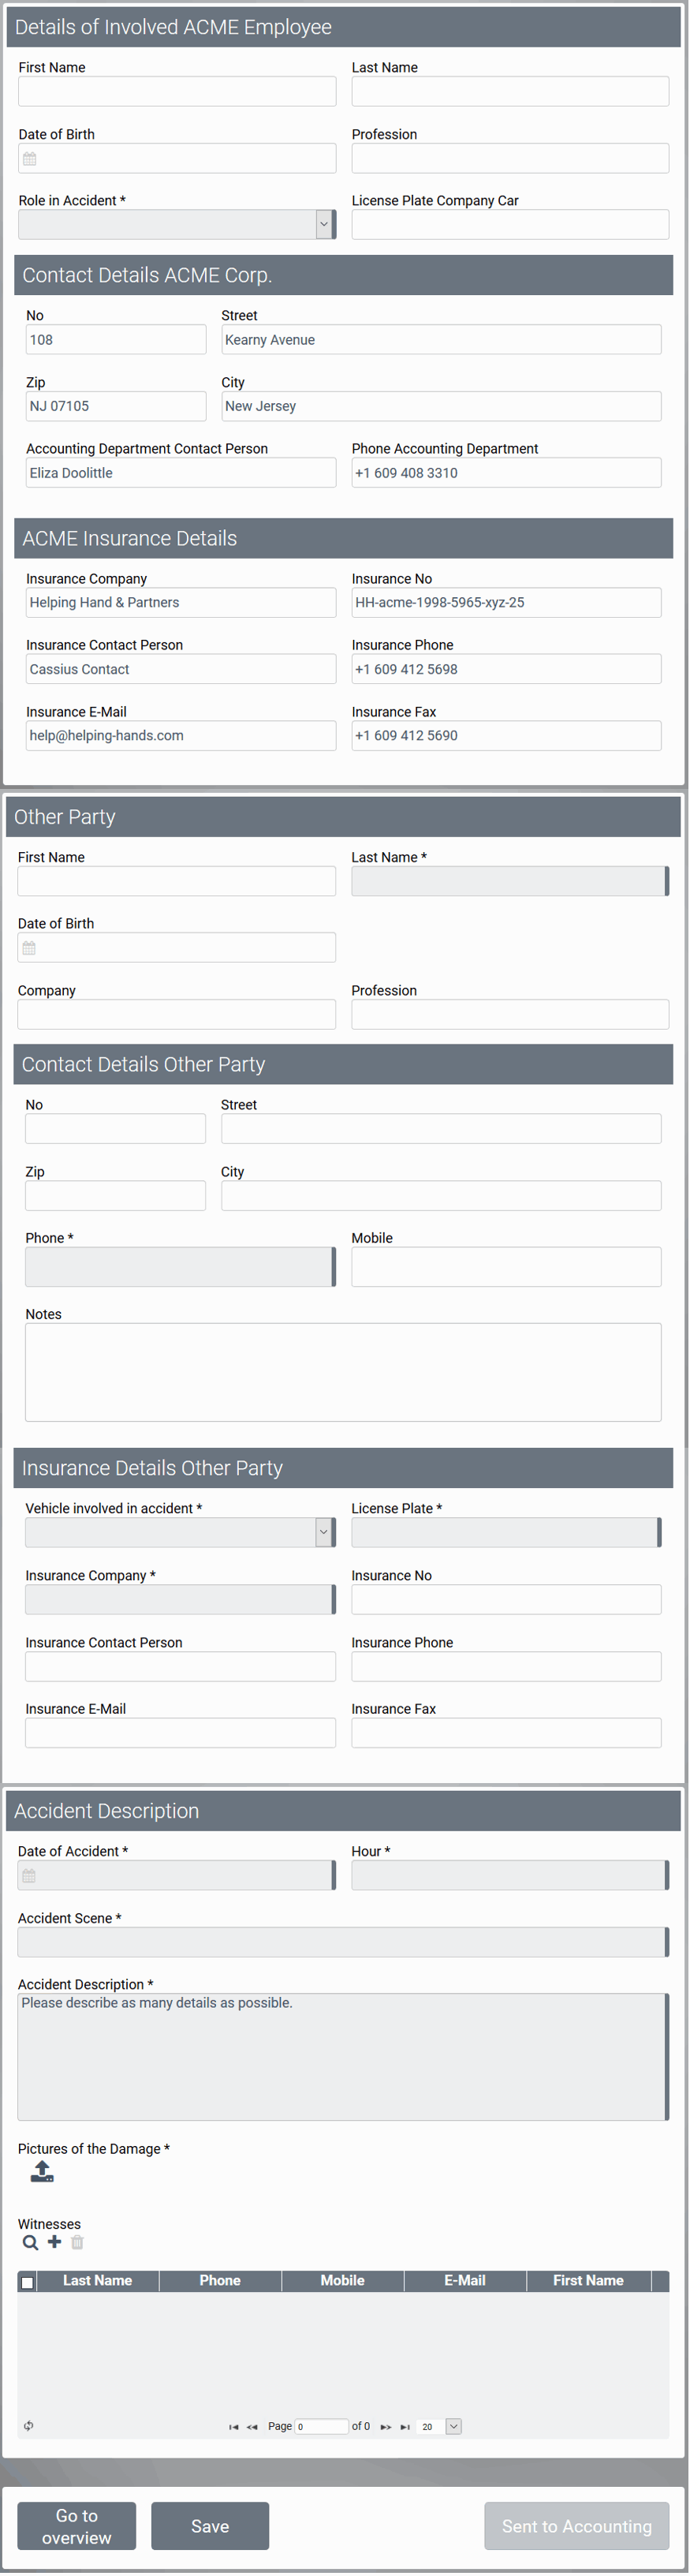Click the Sent to Accounting button
Viewport: 690px width, 2576px height.
(576, 2526)
